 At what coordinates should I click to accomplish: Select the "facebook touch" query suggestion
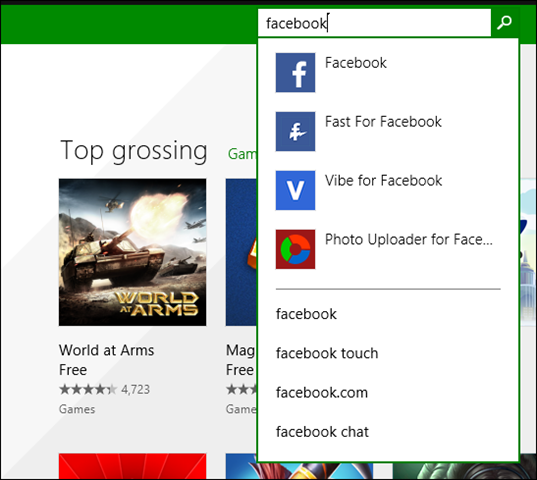[327, 353]
